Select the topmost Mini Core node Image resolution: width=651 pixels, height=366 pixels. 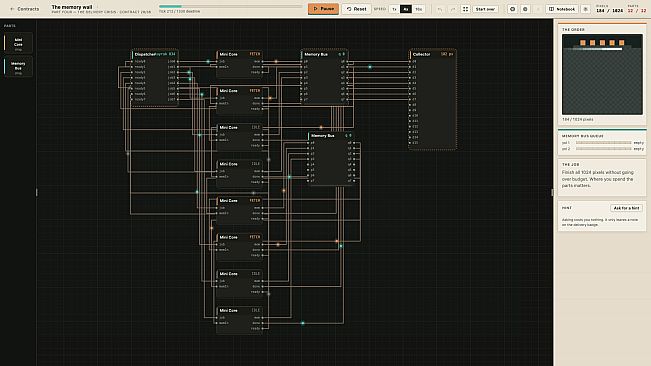click(240, 63)
